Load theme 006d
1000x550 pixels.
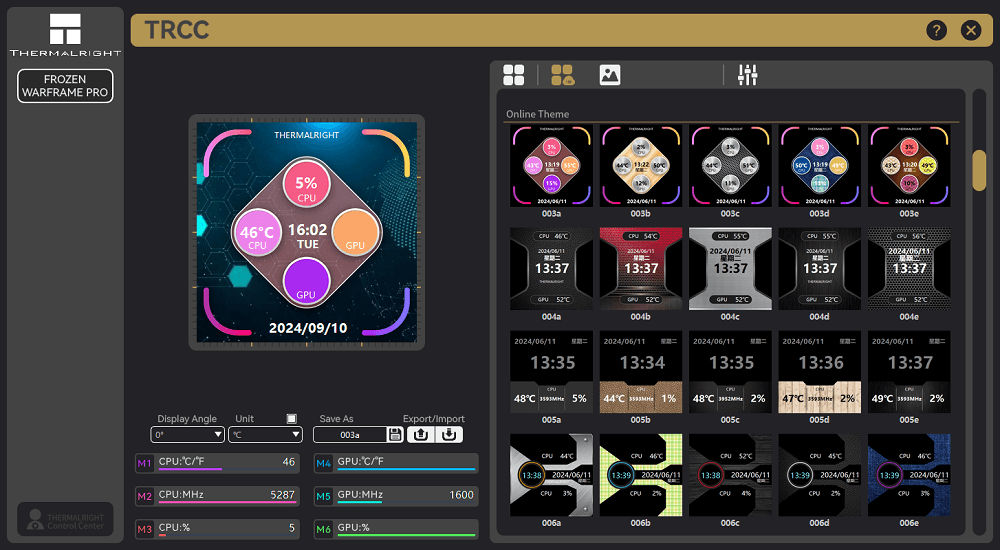click(x=820, y=475)
